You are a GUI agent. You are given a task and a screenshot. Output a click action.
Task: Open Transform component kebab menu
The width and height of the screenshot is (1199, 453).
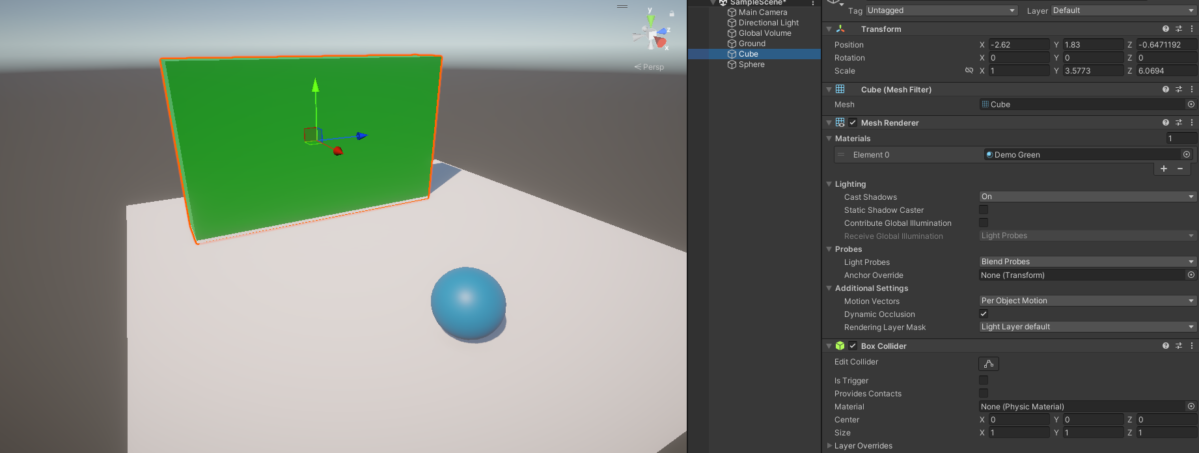[1191, 28]
